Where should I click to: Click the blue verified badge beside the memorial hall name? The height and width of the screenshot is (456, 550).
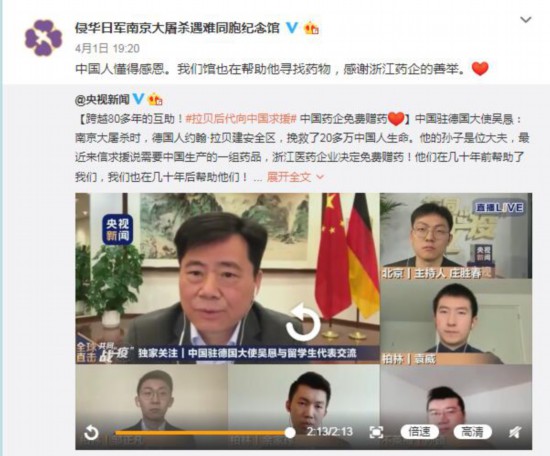tap(292, 27)
